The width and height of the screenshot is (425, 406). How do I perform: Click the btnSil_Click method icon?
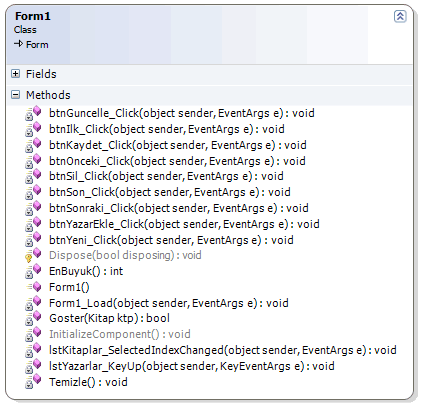(33, 176)
